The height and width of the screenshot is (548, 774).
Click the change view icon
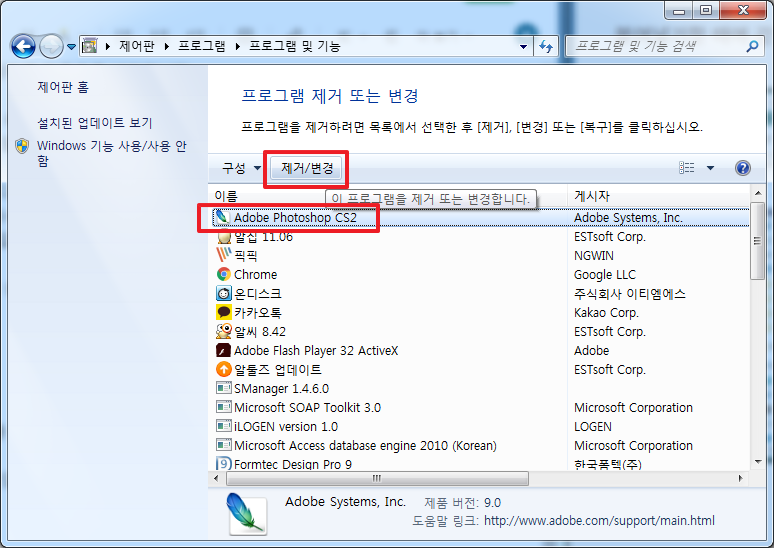pos(686,168)
